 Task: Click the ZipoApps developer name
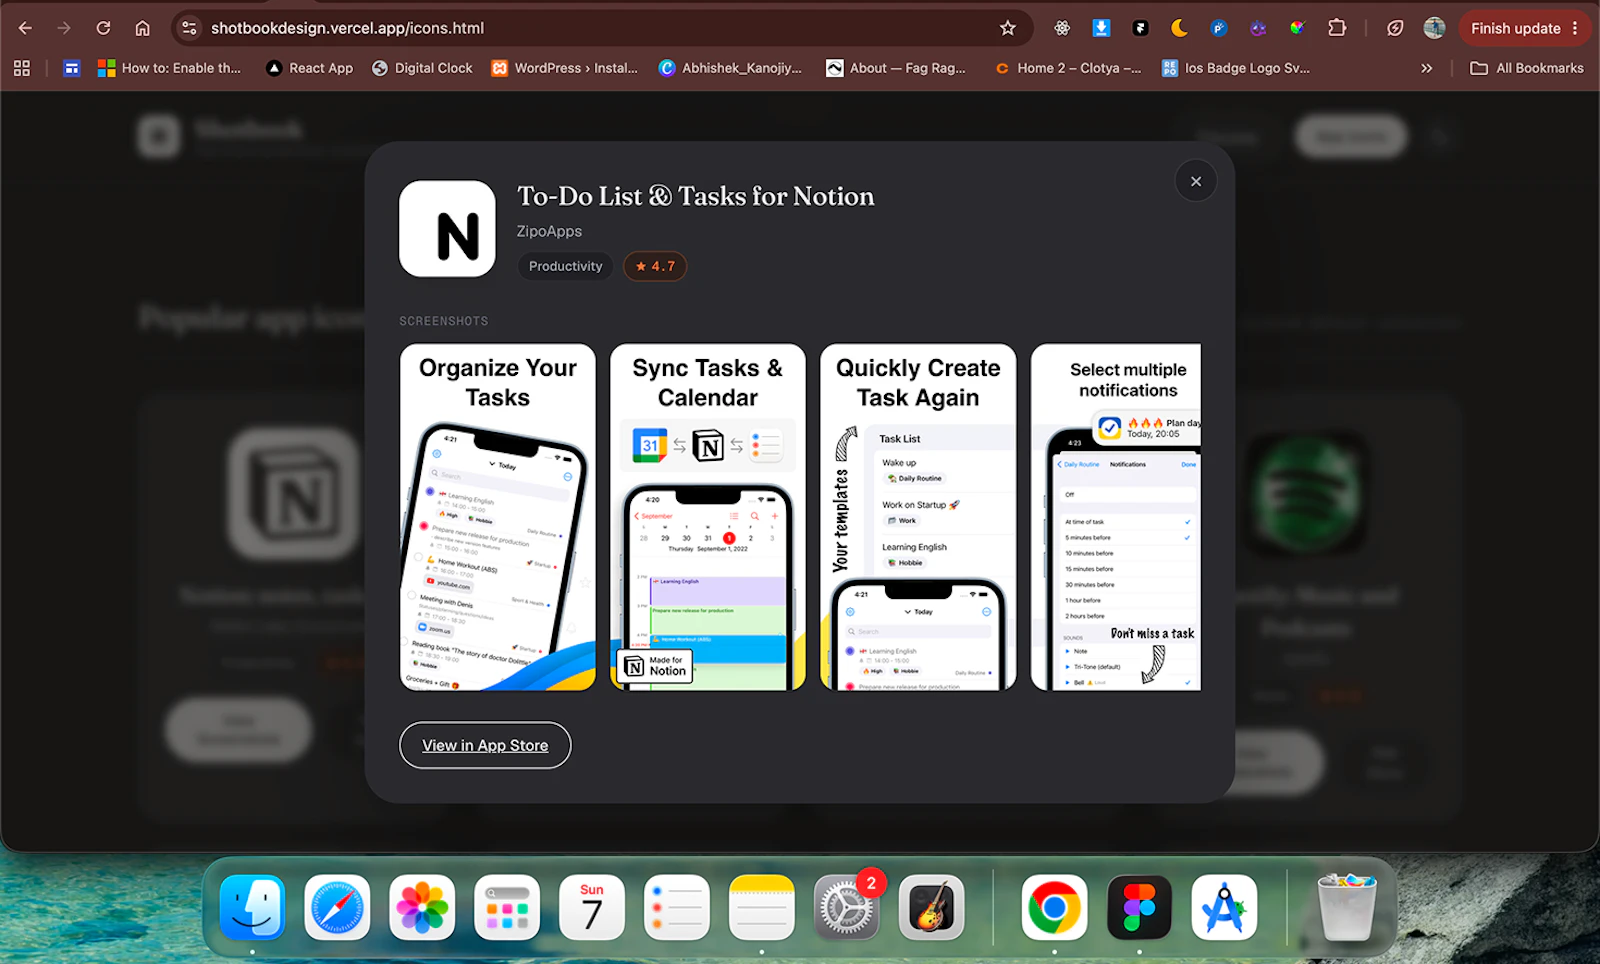[x=549, y=231]
